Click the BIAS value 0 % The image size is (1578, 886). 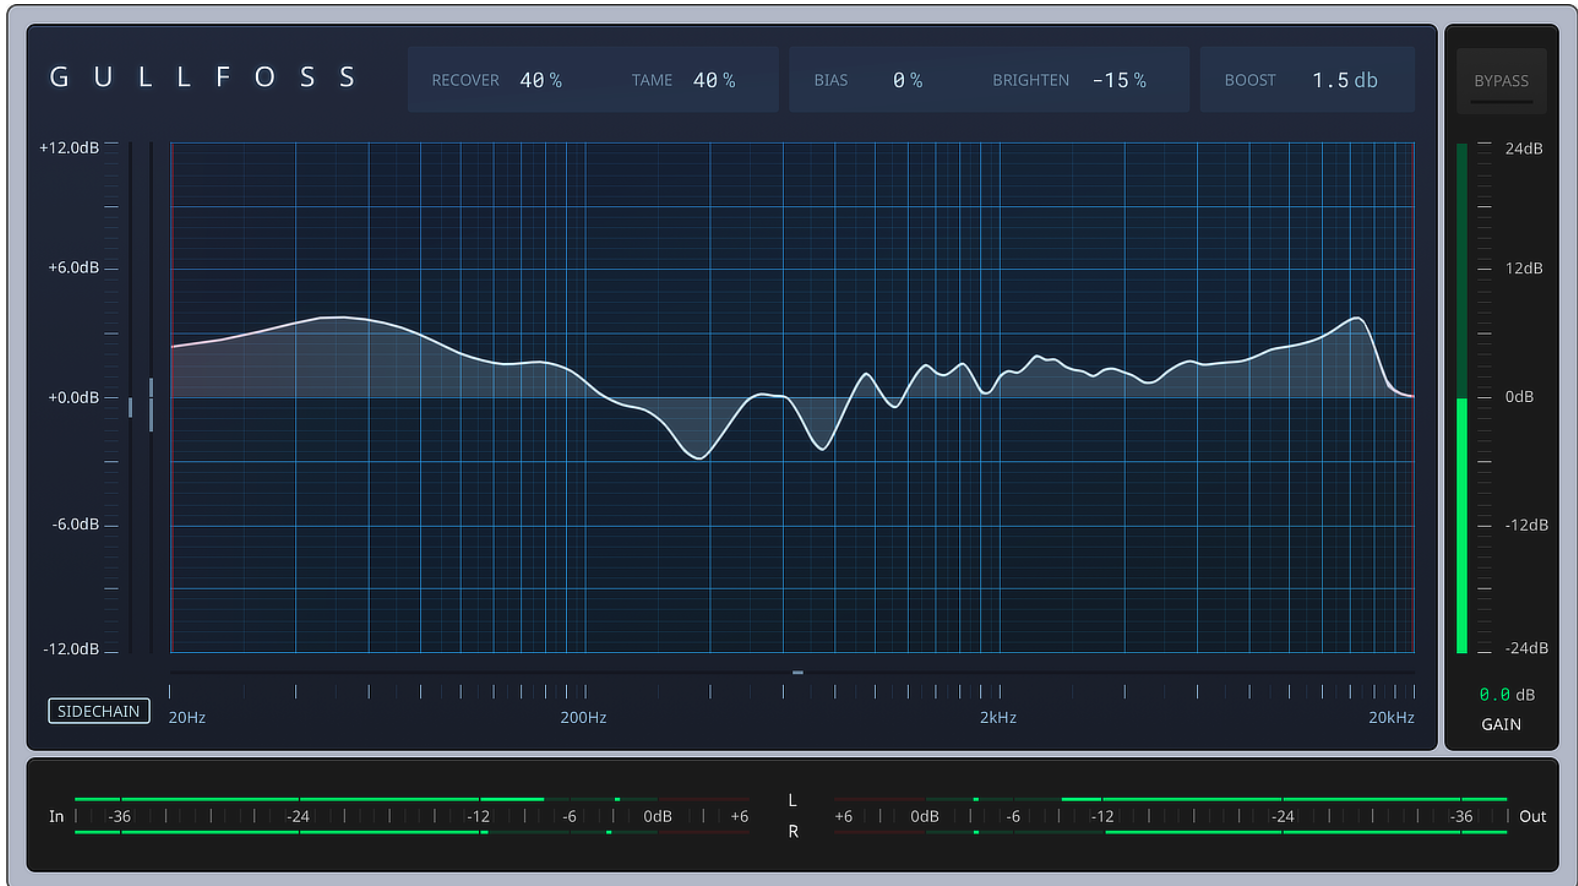(x=908, y=80)
